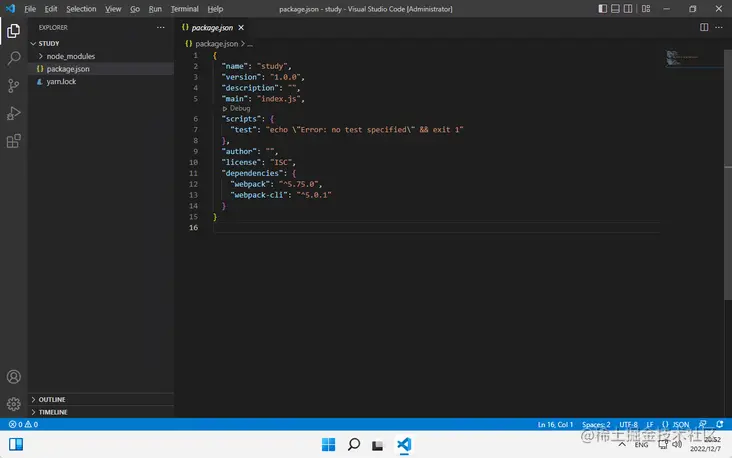Screen dimensions: 732x458
Task: Click the "license" key in editor
Action: point(241,162)
